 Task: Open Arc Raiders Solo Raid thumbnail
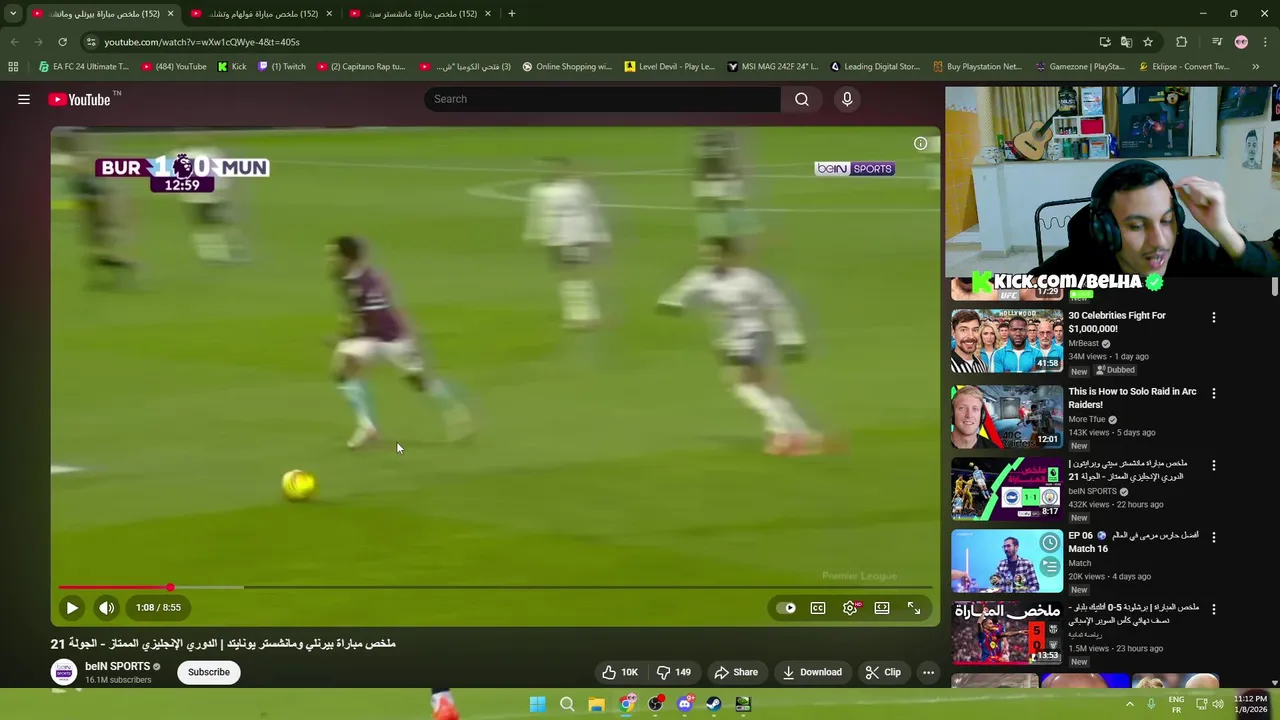pyautogui.click(x=1007, y=417)
